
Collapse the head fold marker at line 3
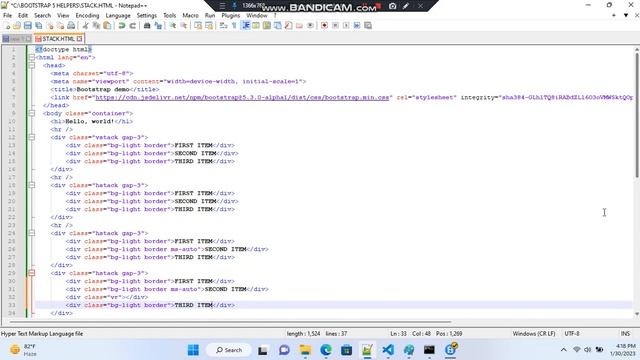click(x=31, y=65)
